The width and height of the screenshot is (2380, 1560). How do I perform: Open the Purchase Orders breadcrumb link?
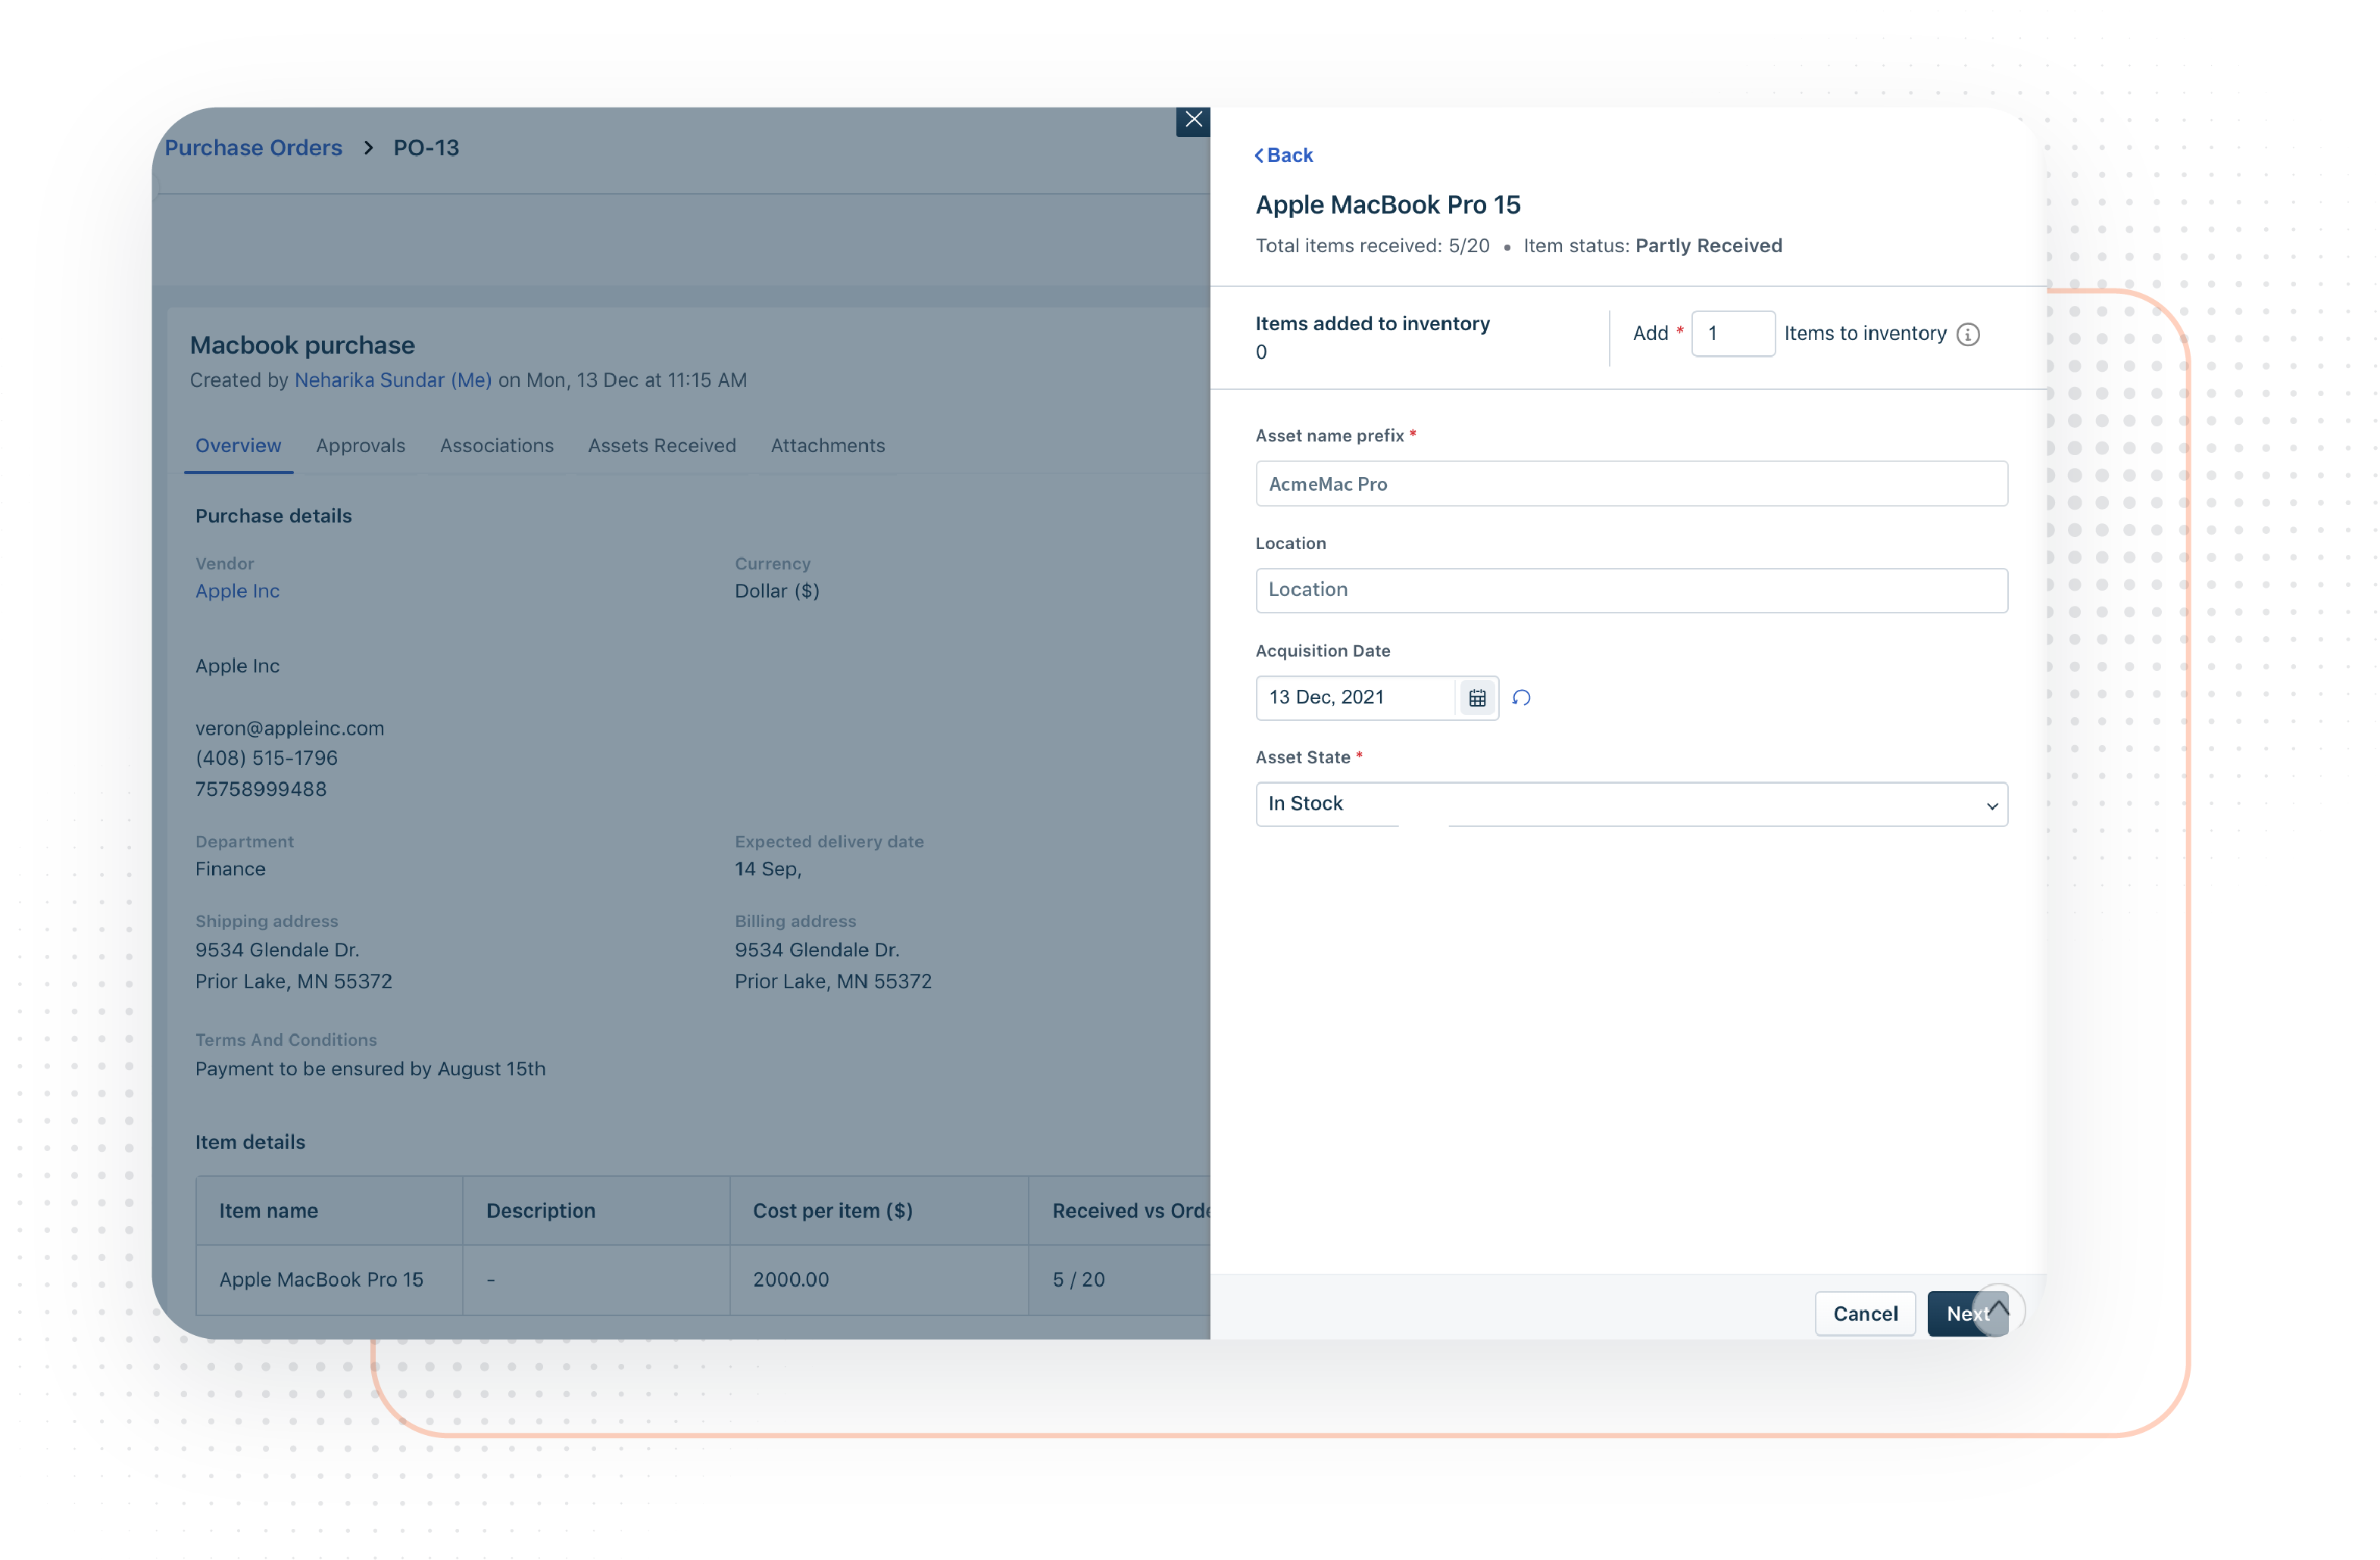253,147
